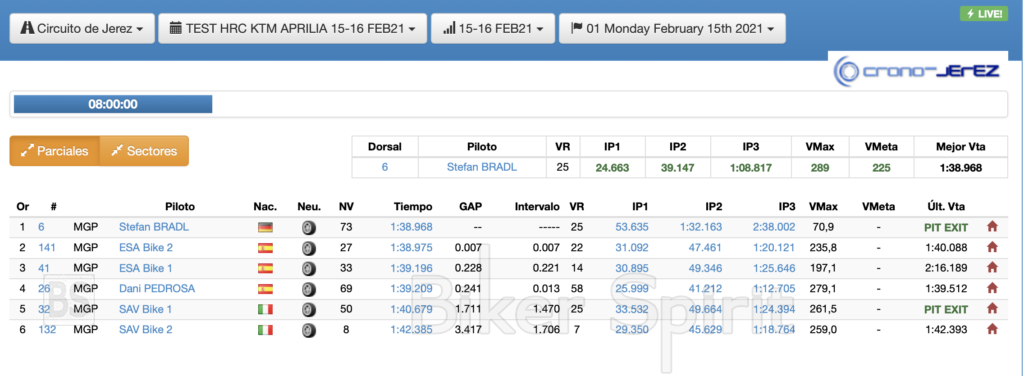Viewport: 1024px width, 376px height.
Task: Click the green IP1 value 24.663
Action: 612,168
